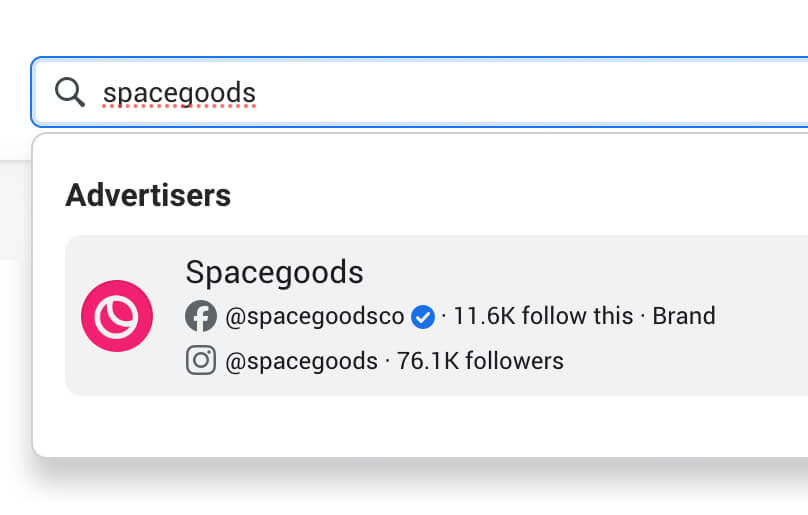
Task: Click blank page area below suggestions panel
Action: tap(400, 490)
